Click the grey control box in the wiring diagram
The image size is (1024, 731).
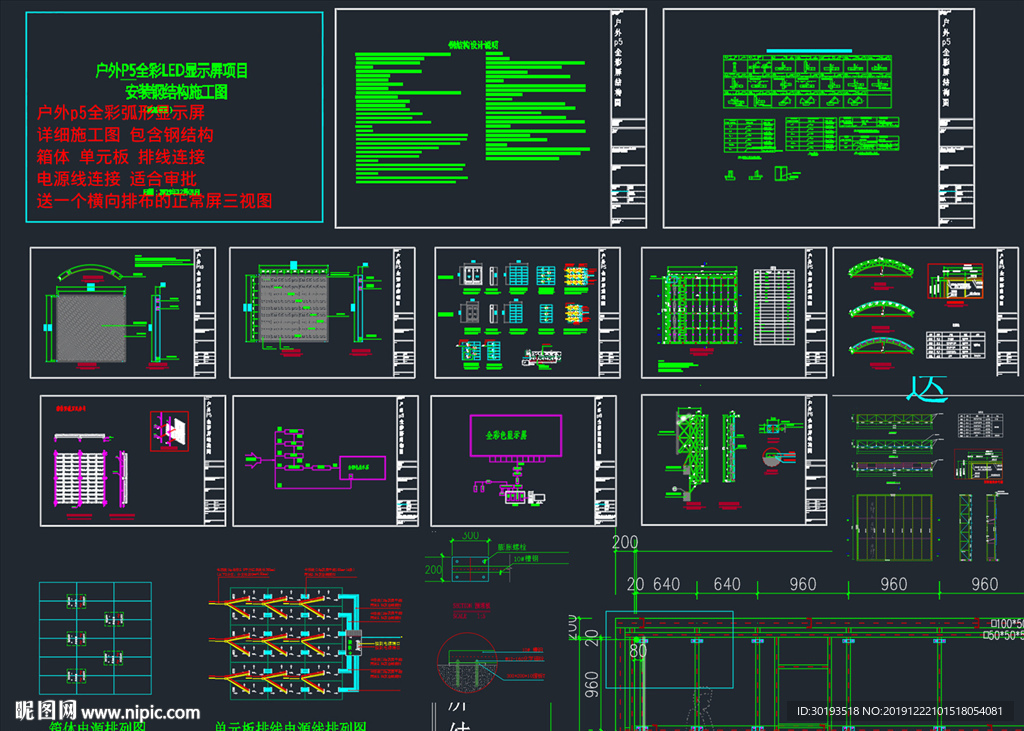(x=353, y=644)
